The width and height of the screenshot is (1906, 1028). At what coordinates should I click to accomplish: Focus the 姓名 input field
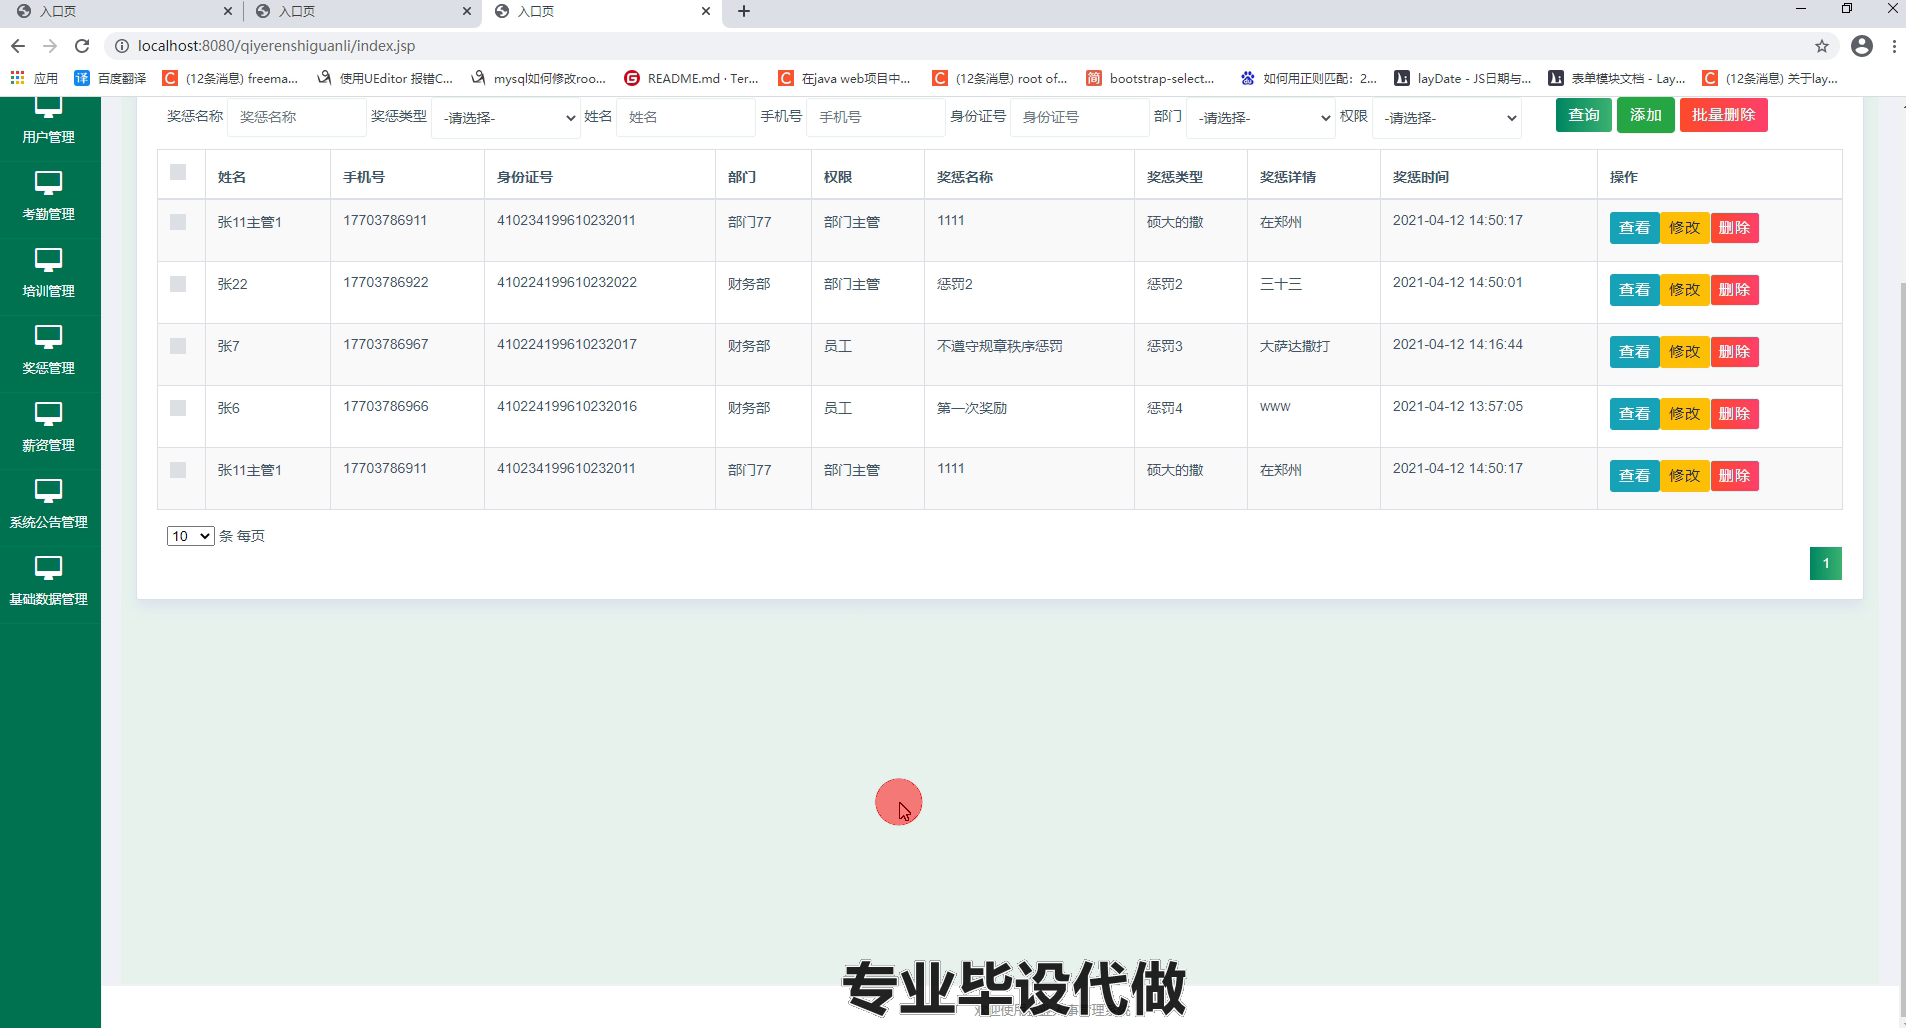click(x=686, y=117)
